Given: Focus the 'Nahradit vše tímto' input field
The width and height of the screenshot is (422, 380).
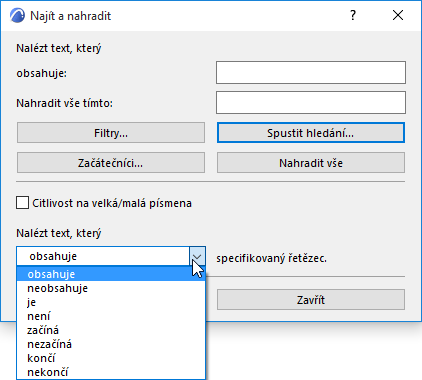Looking at the screenshot, I should click(x=311, y=102).
